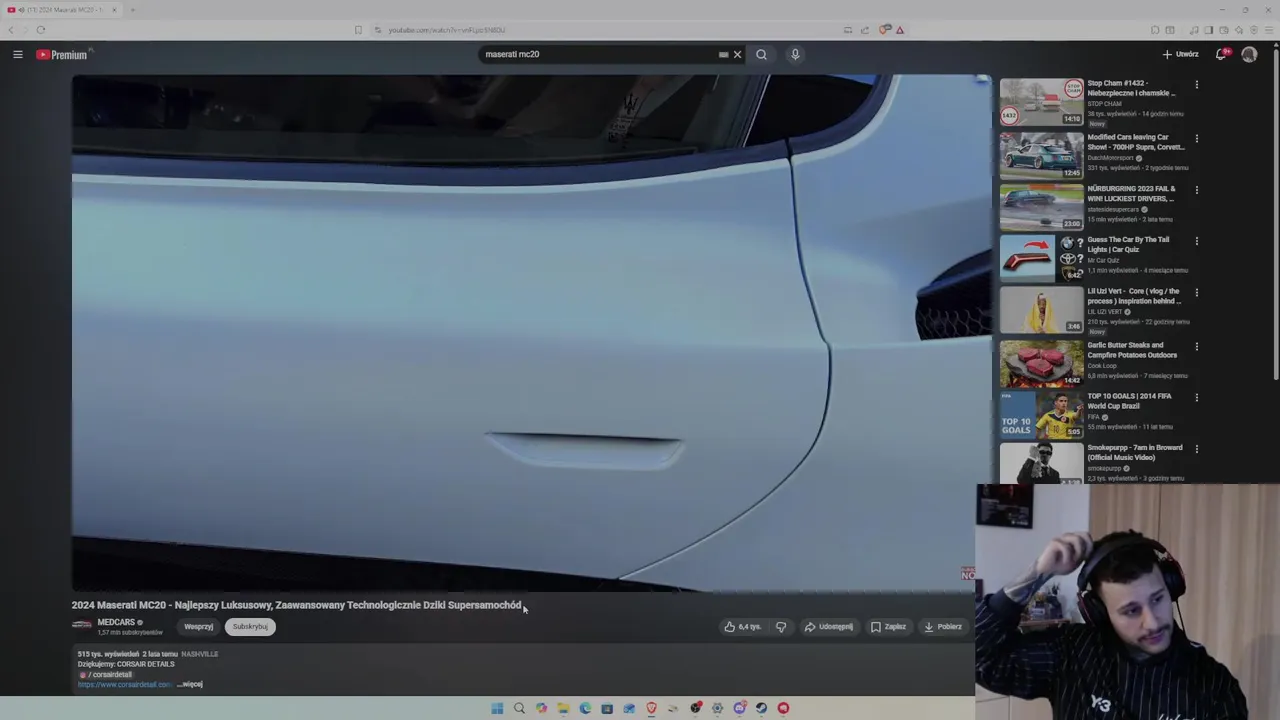Open the YouTube hamburger guide menu
Viewport: 1280px width, 720px height.
18,54
